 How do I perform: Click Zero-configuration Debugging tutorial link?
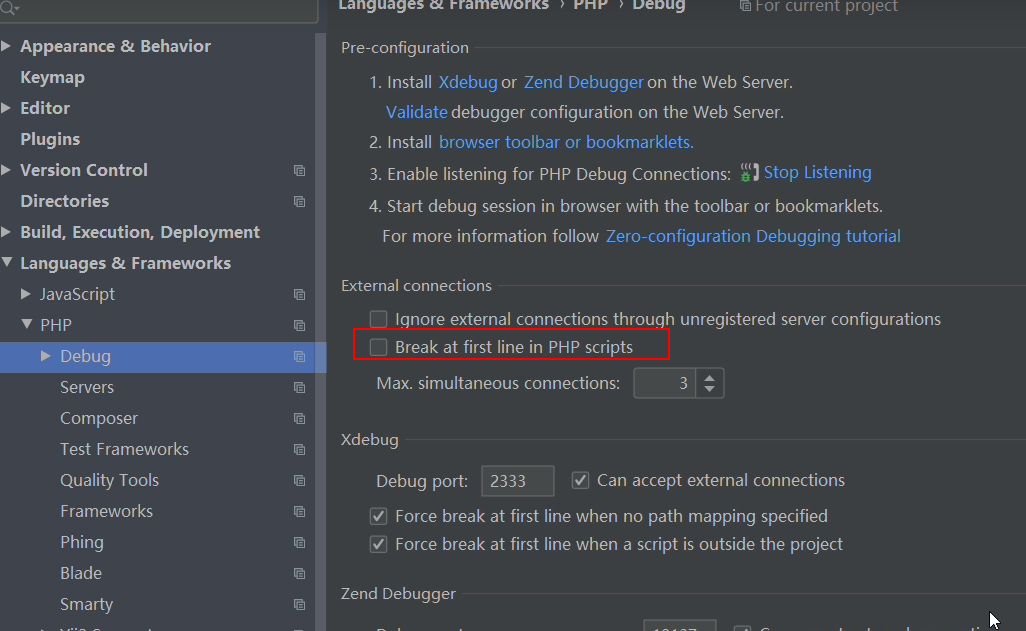click(x=753, y=237)
